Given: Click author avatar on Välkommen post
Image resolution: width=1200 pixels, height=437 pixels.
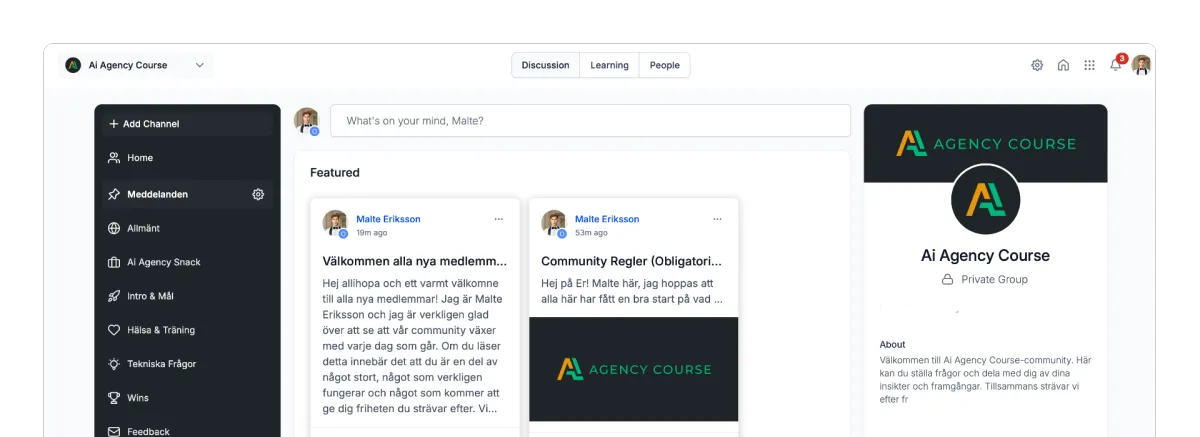Looking at the screenshot, I should tap(335, 224).
